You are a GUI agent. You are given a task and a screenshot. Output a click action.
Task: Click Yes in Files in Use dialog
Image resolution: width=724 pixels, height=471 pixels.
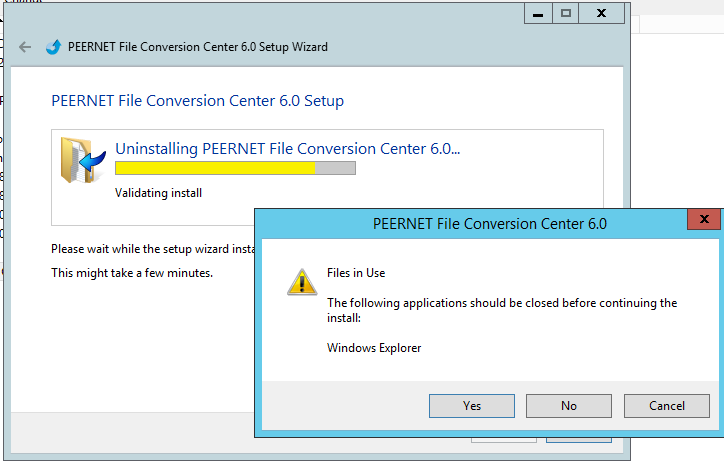click(471, 406)
